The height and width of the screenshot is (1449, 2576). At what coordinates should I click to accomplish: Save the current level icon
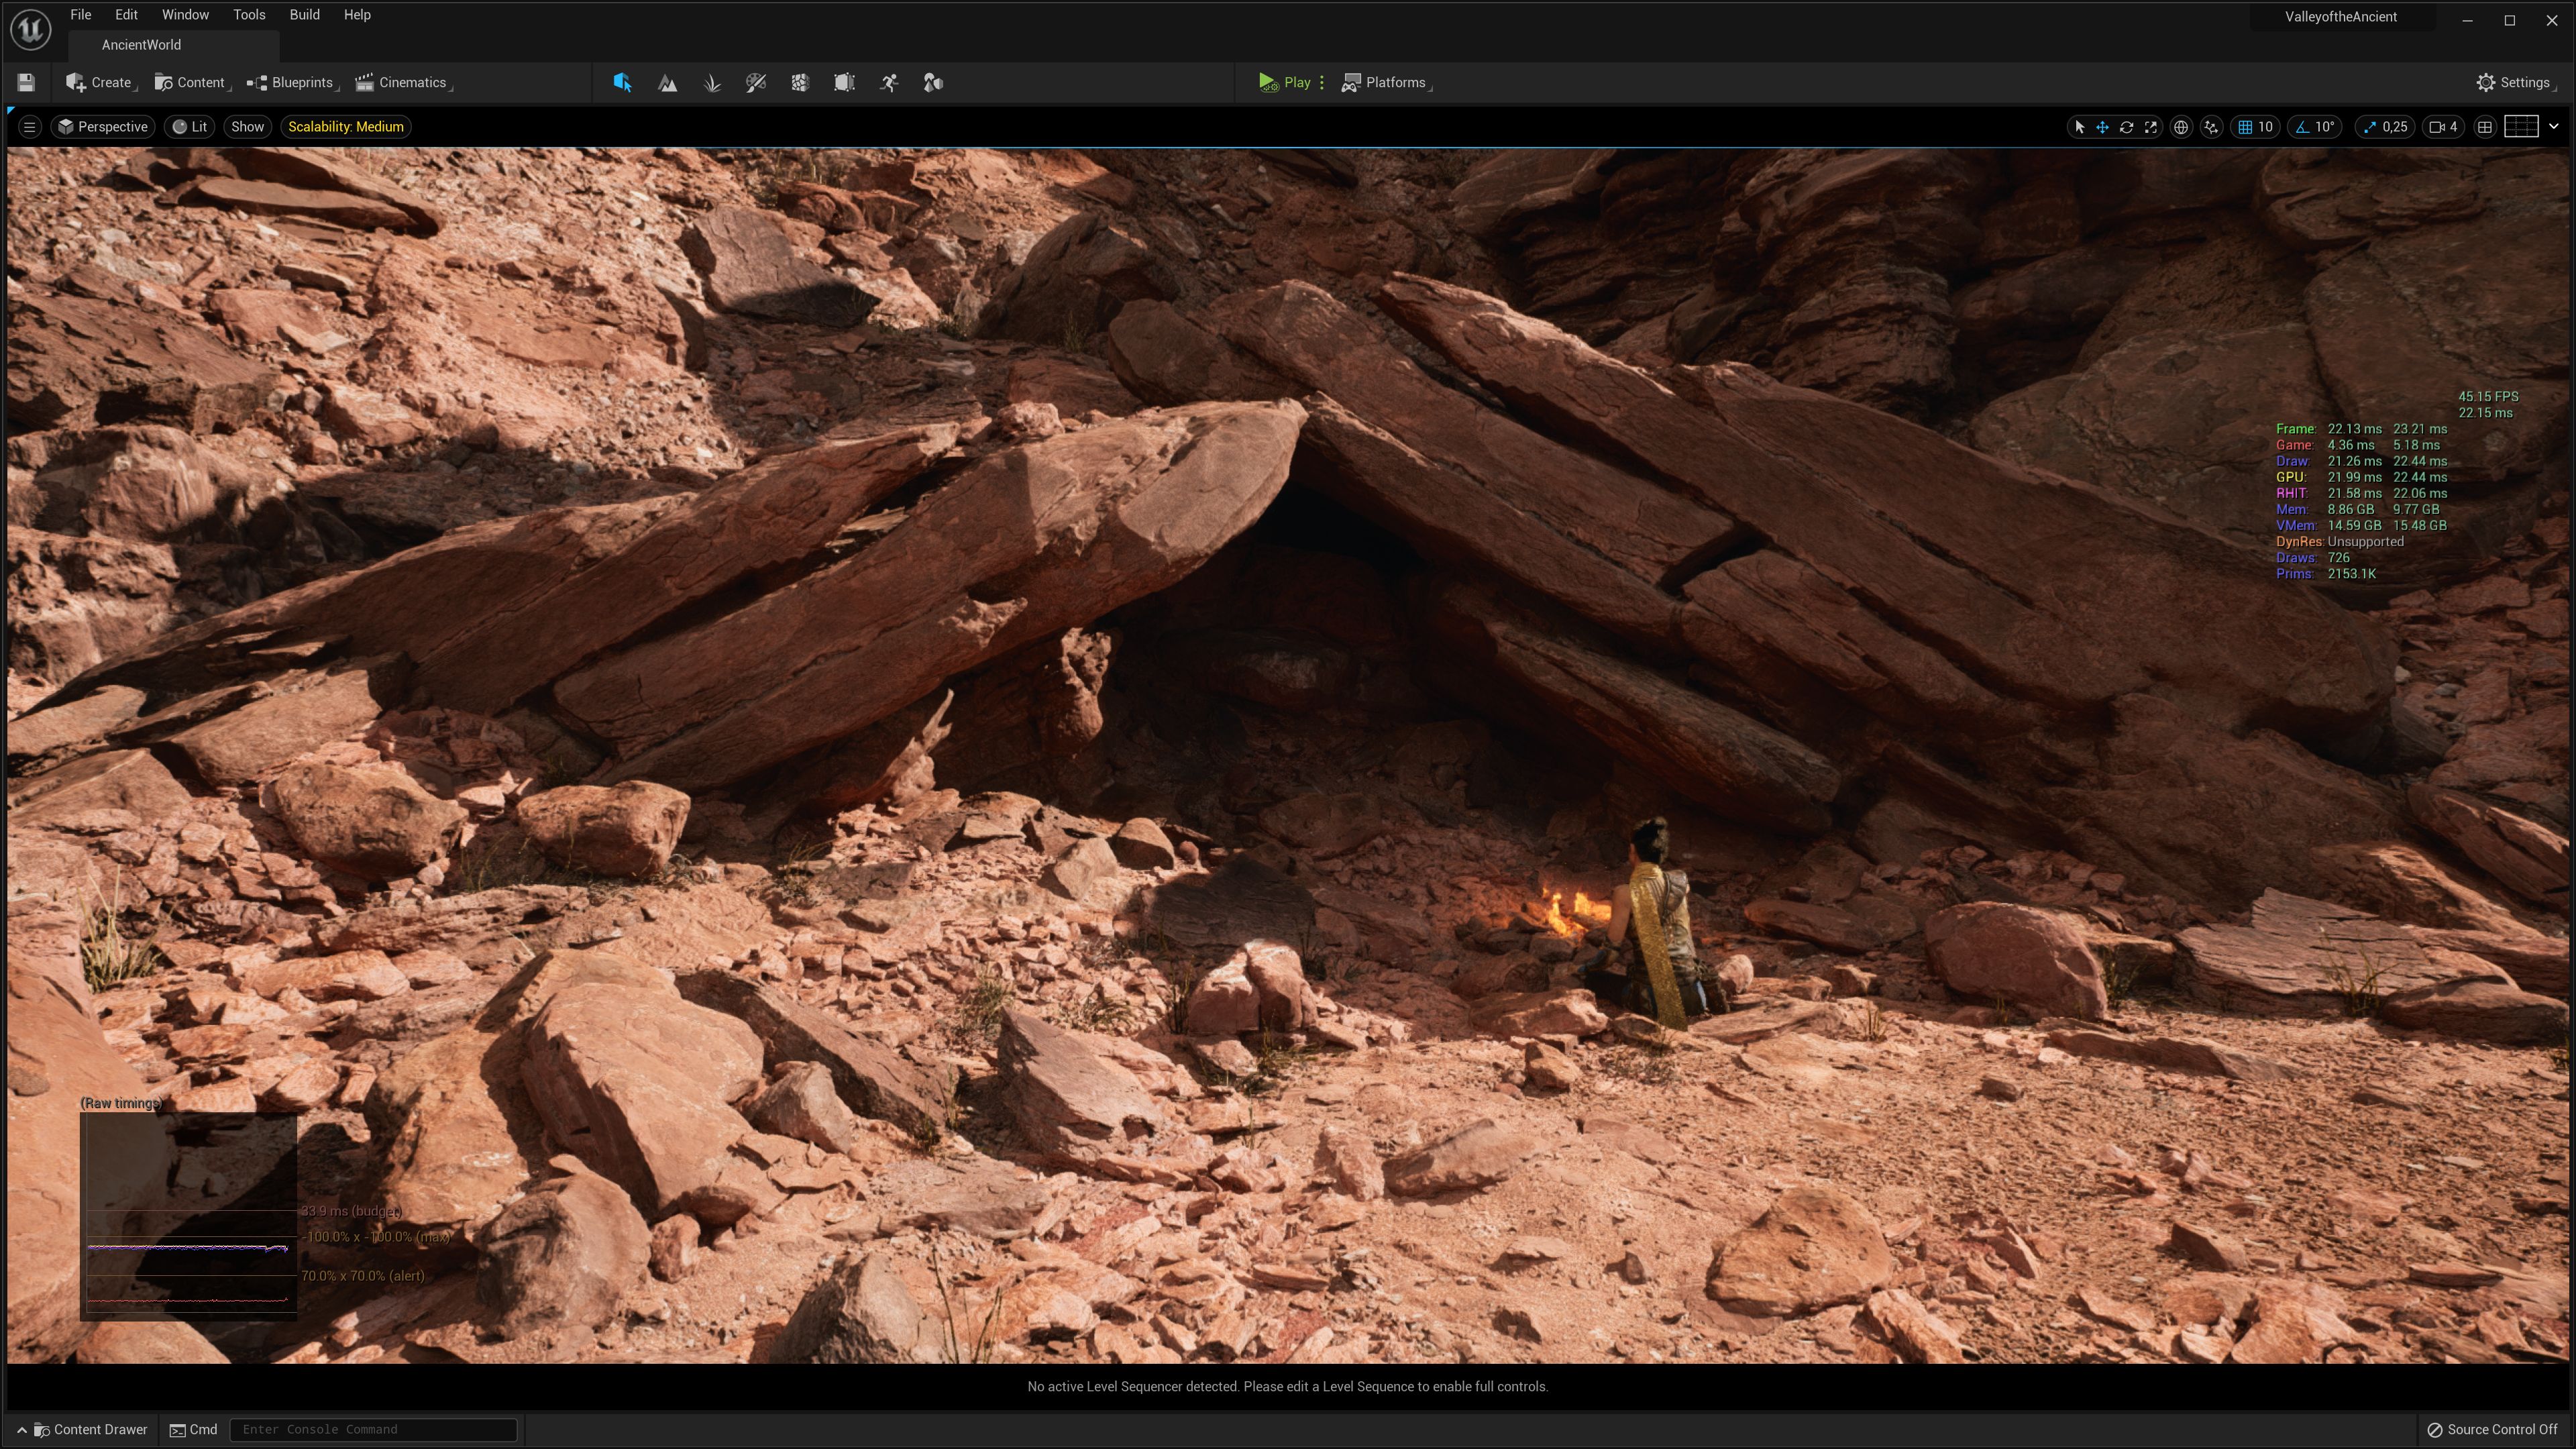coord(26,83)
